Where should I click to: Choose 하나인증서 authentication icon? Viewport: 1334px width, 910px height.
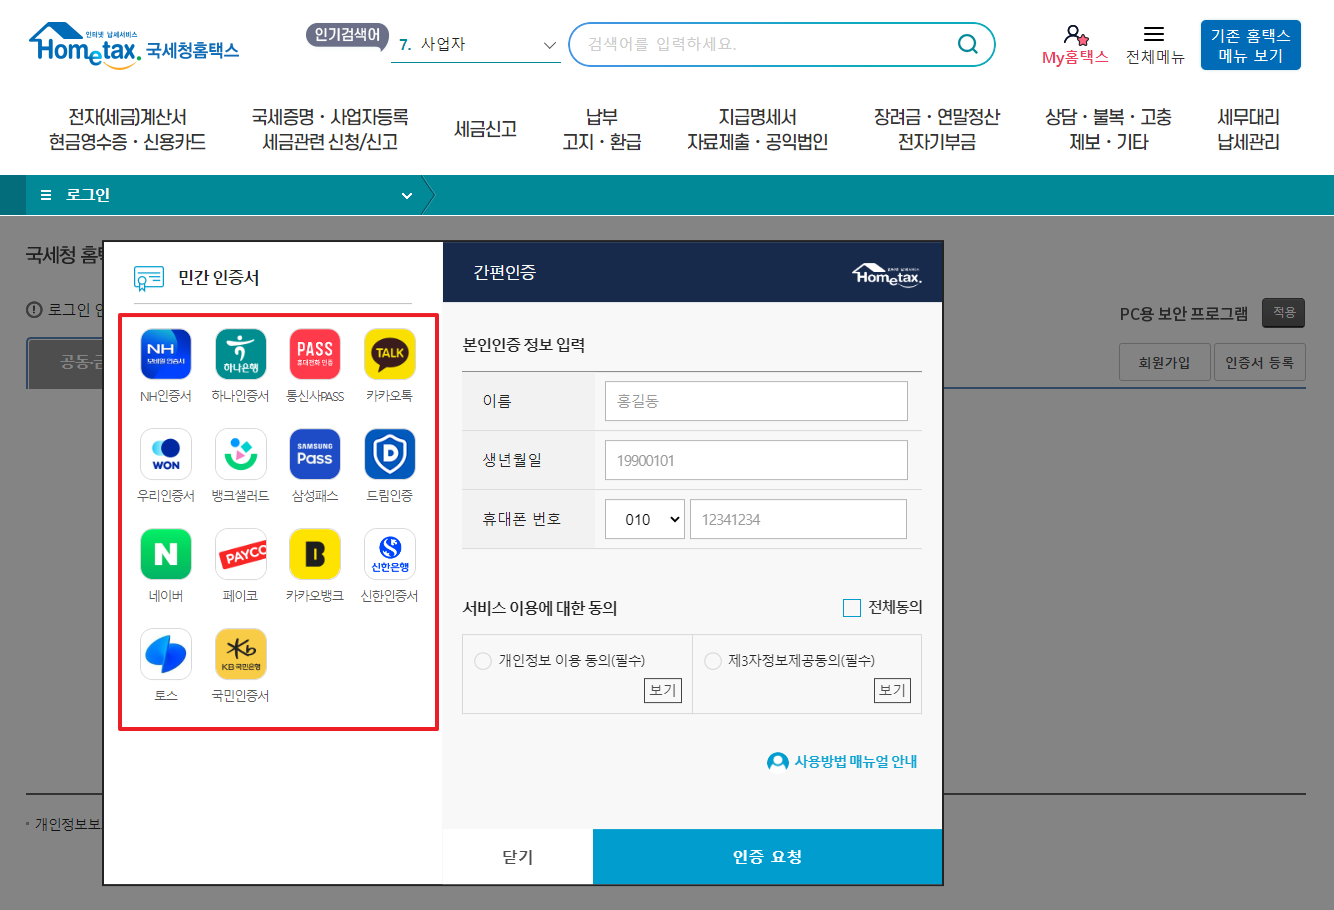point(241,354)
